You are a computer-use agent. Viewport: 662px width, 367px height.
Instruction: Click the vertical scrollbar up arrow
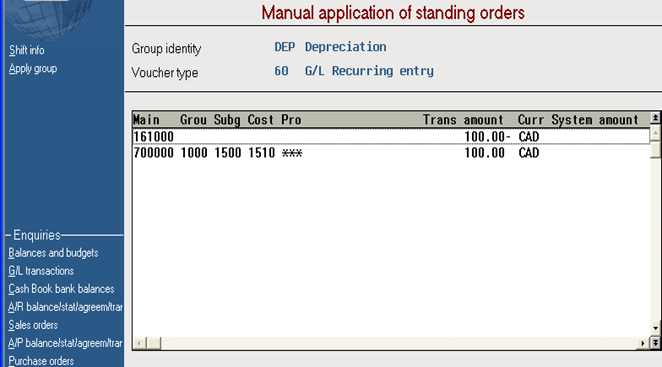655,133
